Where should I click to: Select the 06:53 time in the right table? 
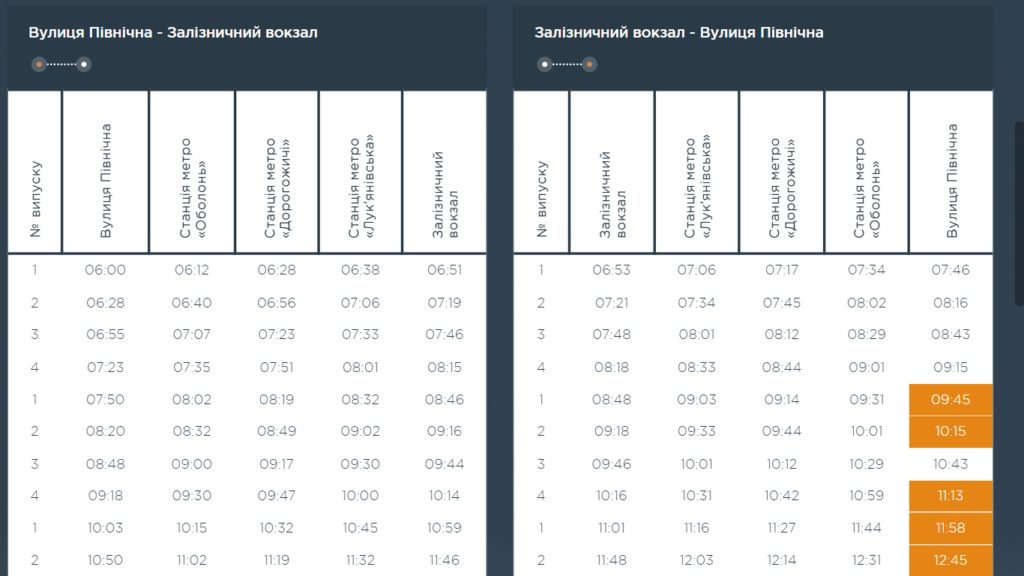coord(612,270)
